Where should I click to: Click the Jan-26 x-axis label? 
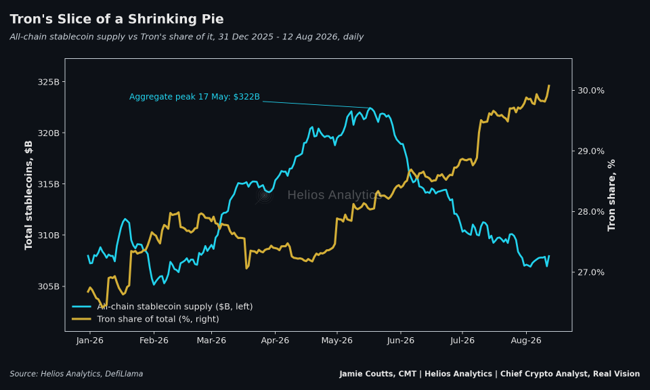(90, 340)
